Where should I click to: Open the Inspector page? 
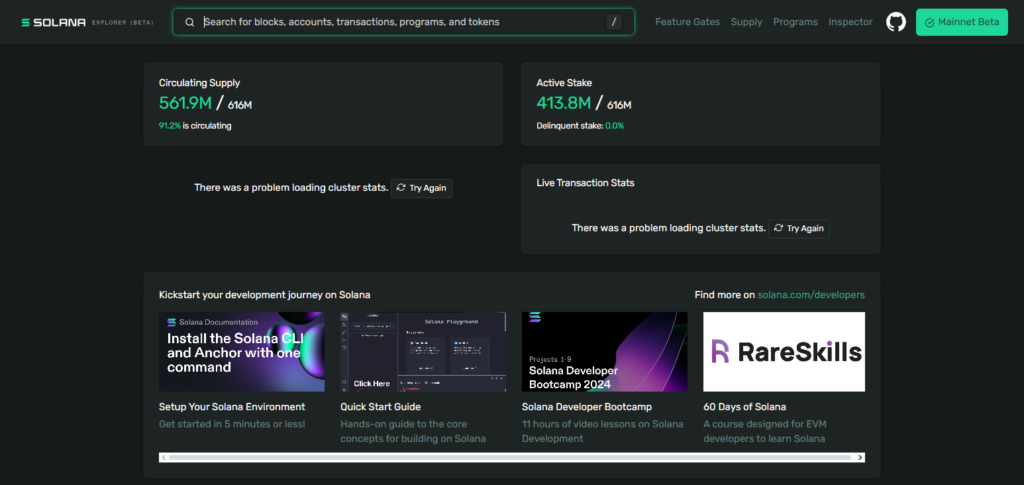point(850,22)
